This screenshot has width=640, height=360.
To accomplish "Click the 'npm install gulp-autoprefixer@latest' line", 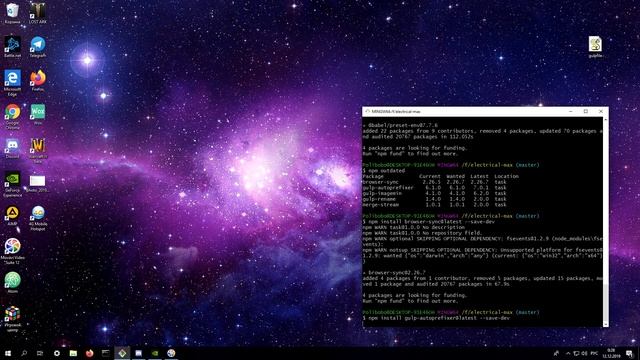I will [x=436, y=318].
